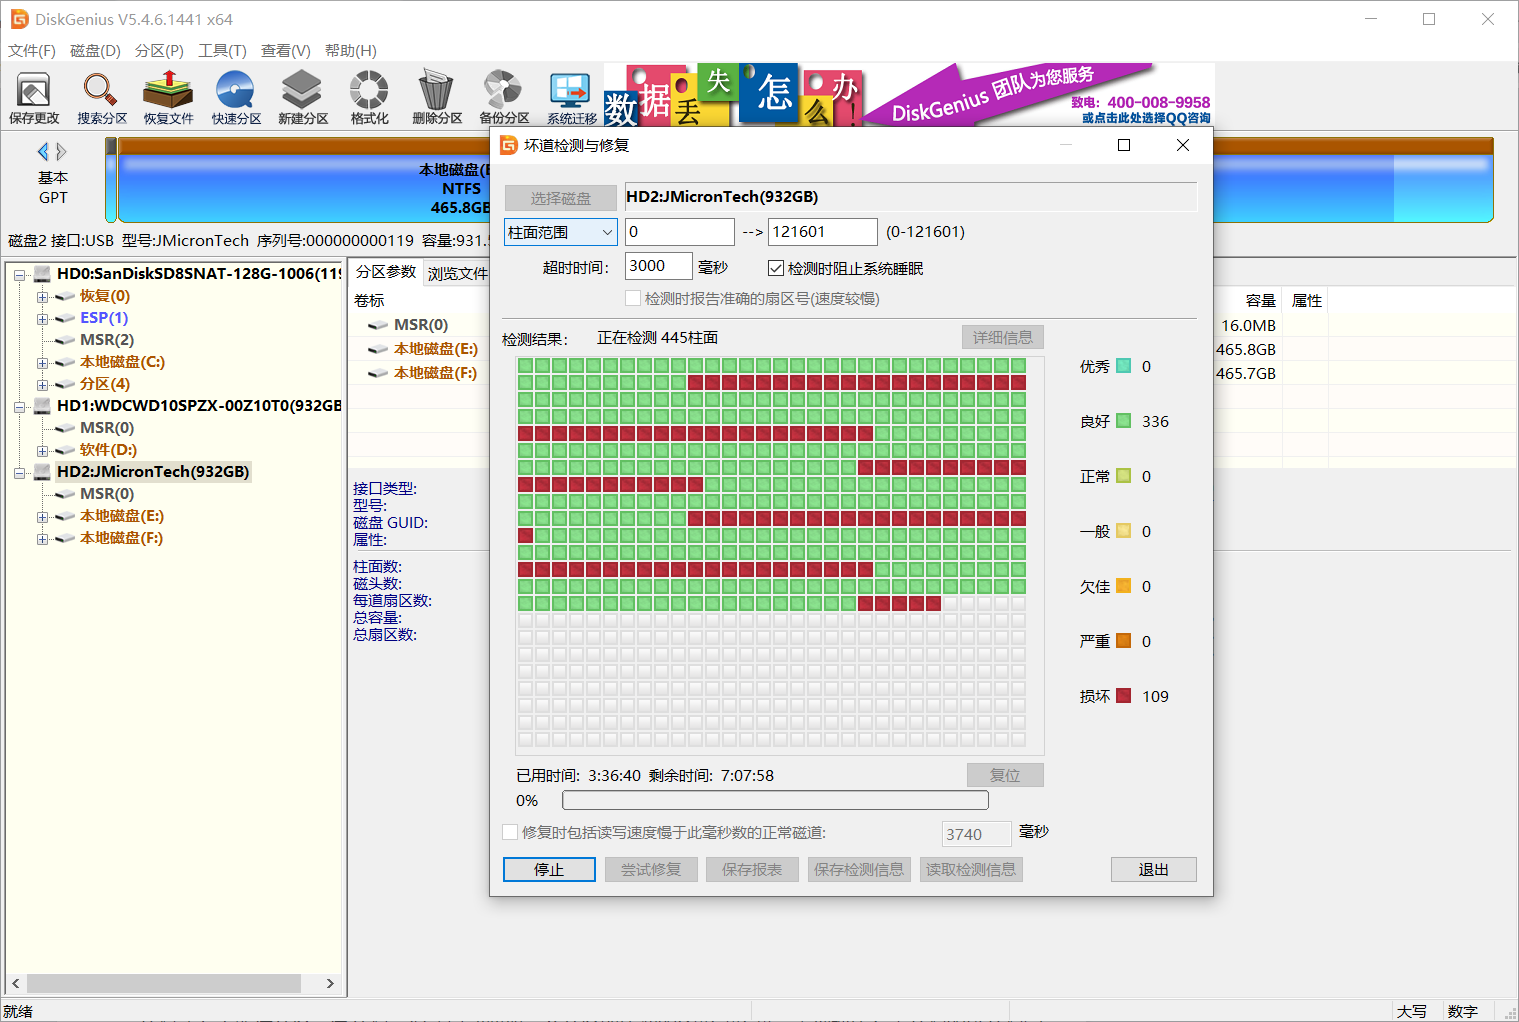
Task: Click the ESP(1) partition icon
Action: pos(65,318)
